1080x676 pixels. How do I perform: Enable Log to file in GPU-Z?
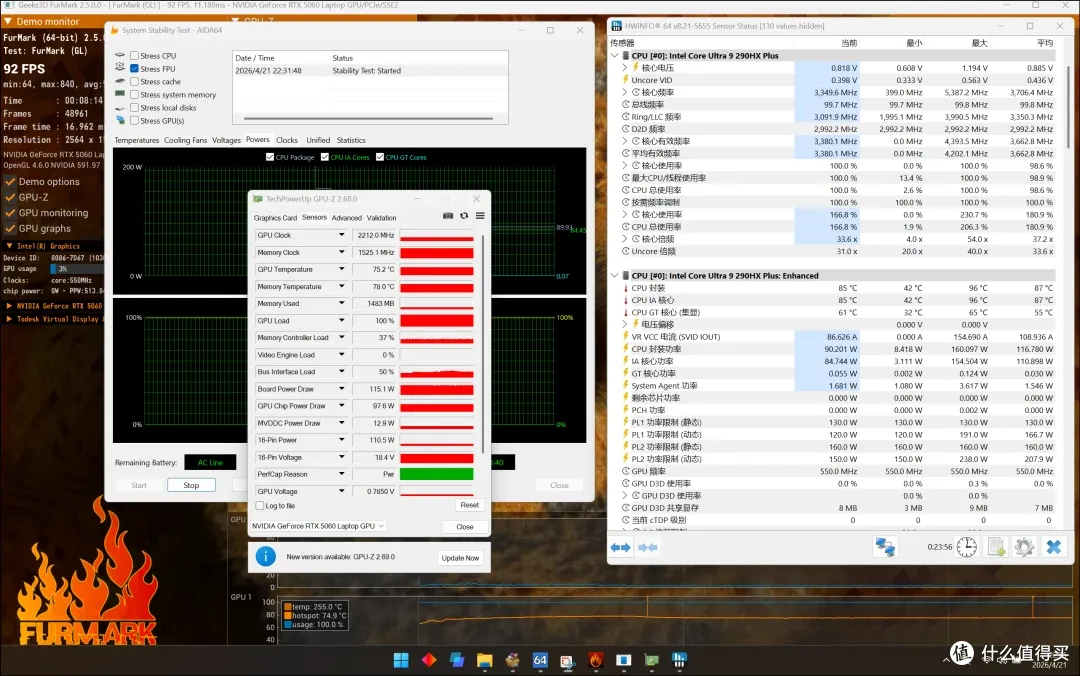260,506
